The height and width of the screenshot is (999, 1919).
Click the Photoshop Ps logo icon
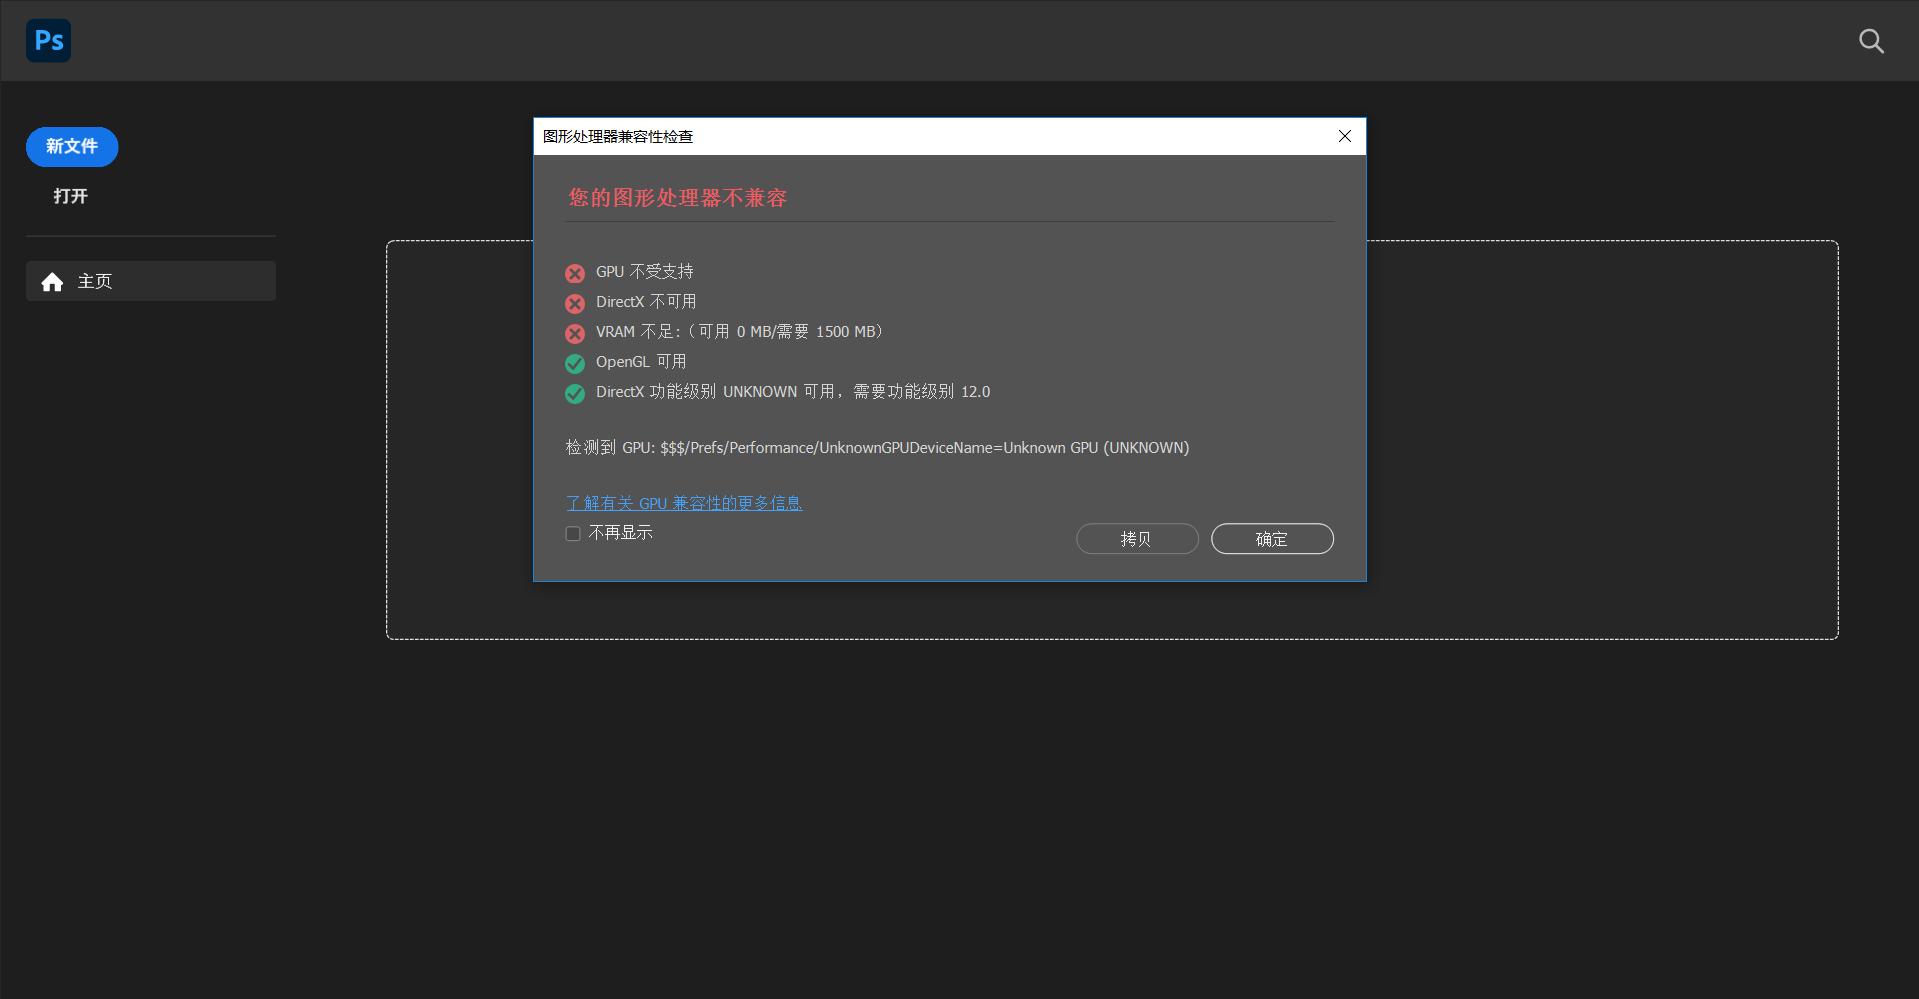pyautogui.click(x=48, y=41)
